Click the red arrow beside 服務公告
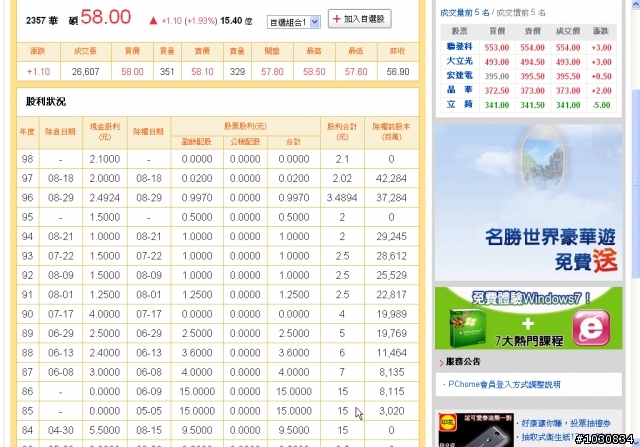This screenshot has width=640, height=447. pos(441,362)
